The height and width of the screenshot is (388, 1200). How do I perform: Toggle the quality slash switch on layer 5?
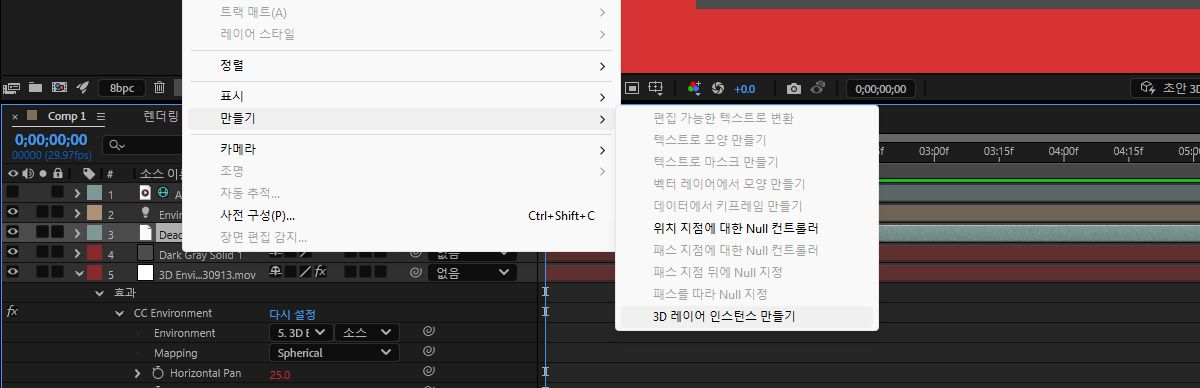point(305,272)
